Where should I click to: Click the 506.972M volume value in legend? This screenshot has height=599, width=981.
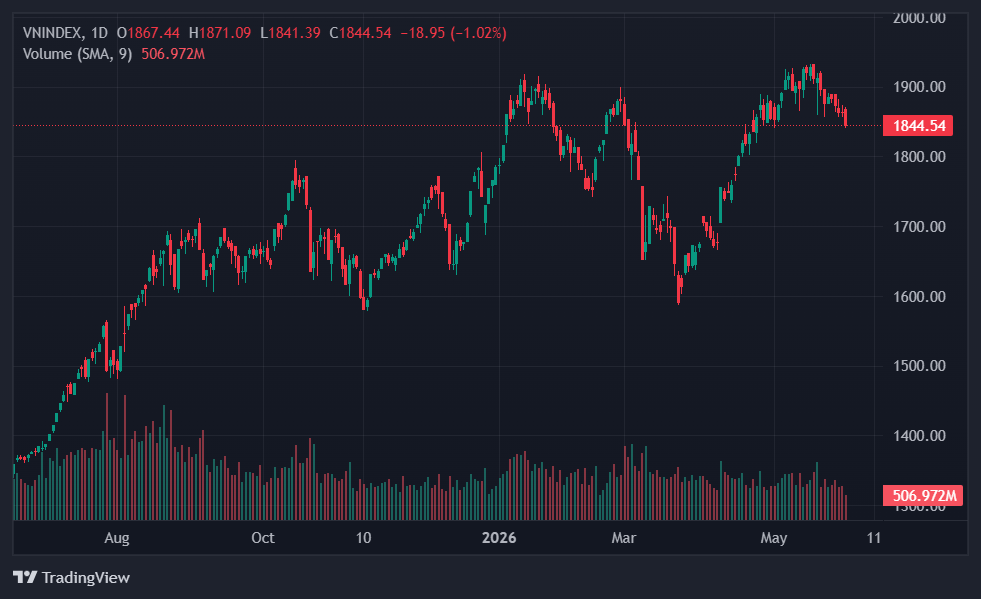(173, 54)
